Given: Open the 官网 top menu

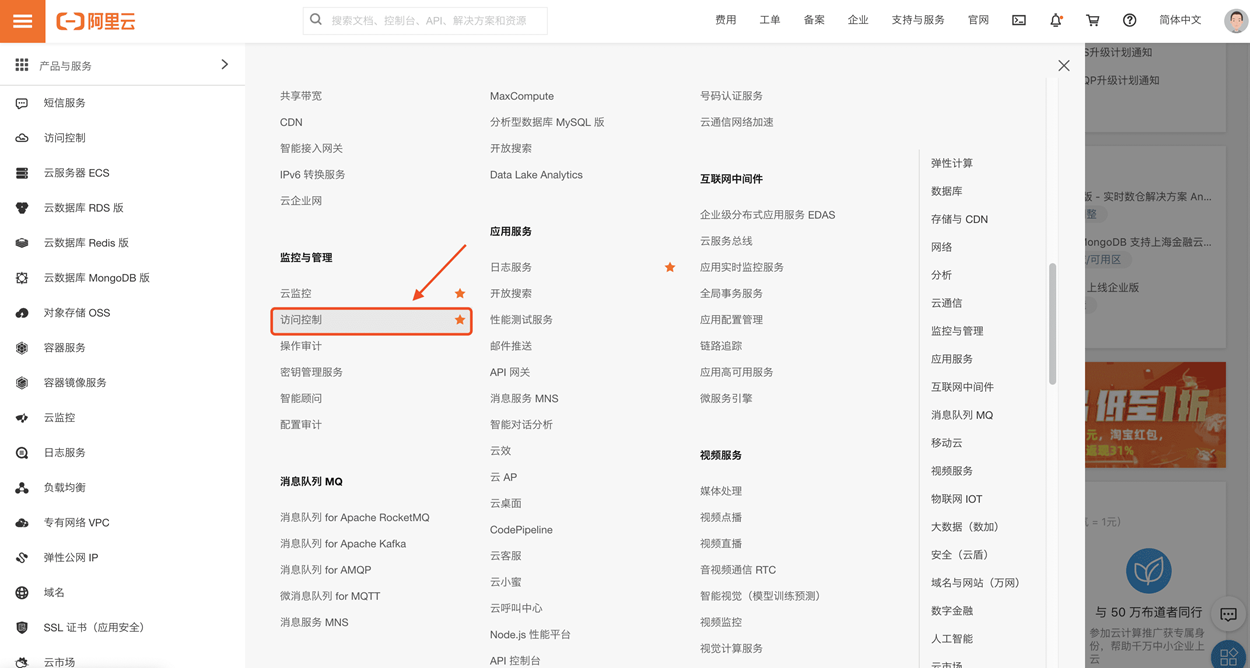Looking at the screenshot, I should coord(978,20).
